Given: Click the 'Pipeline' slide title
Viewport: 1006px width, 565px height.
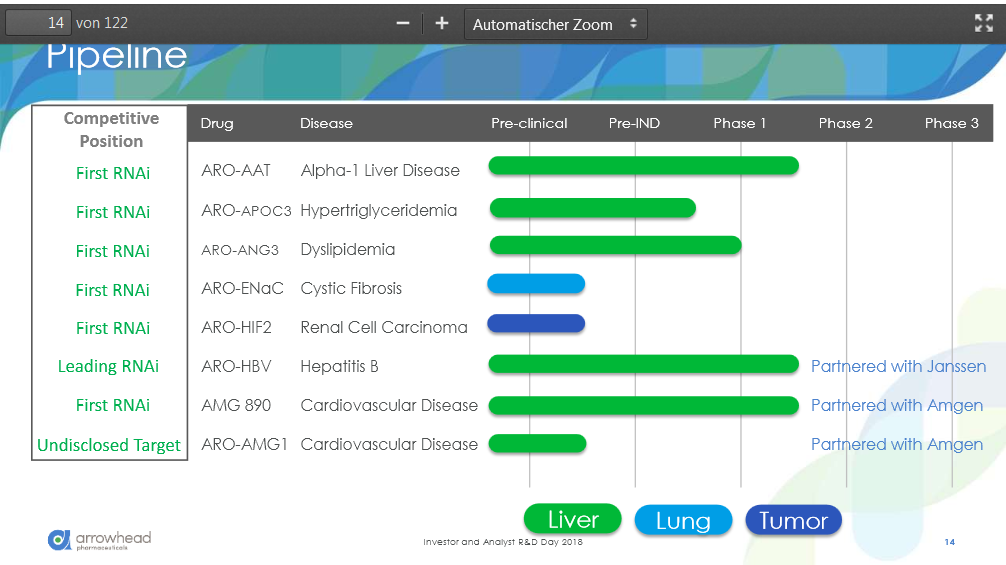Looking at the screenshot, I should pyautogui.click(x=117, y=56).
